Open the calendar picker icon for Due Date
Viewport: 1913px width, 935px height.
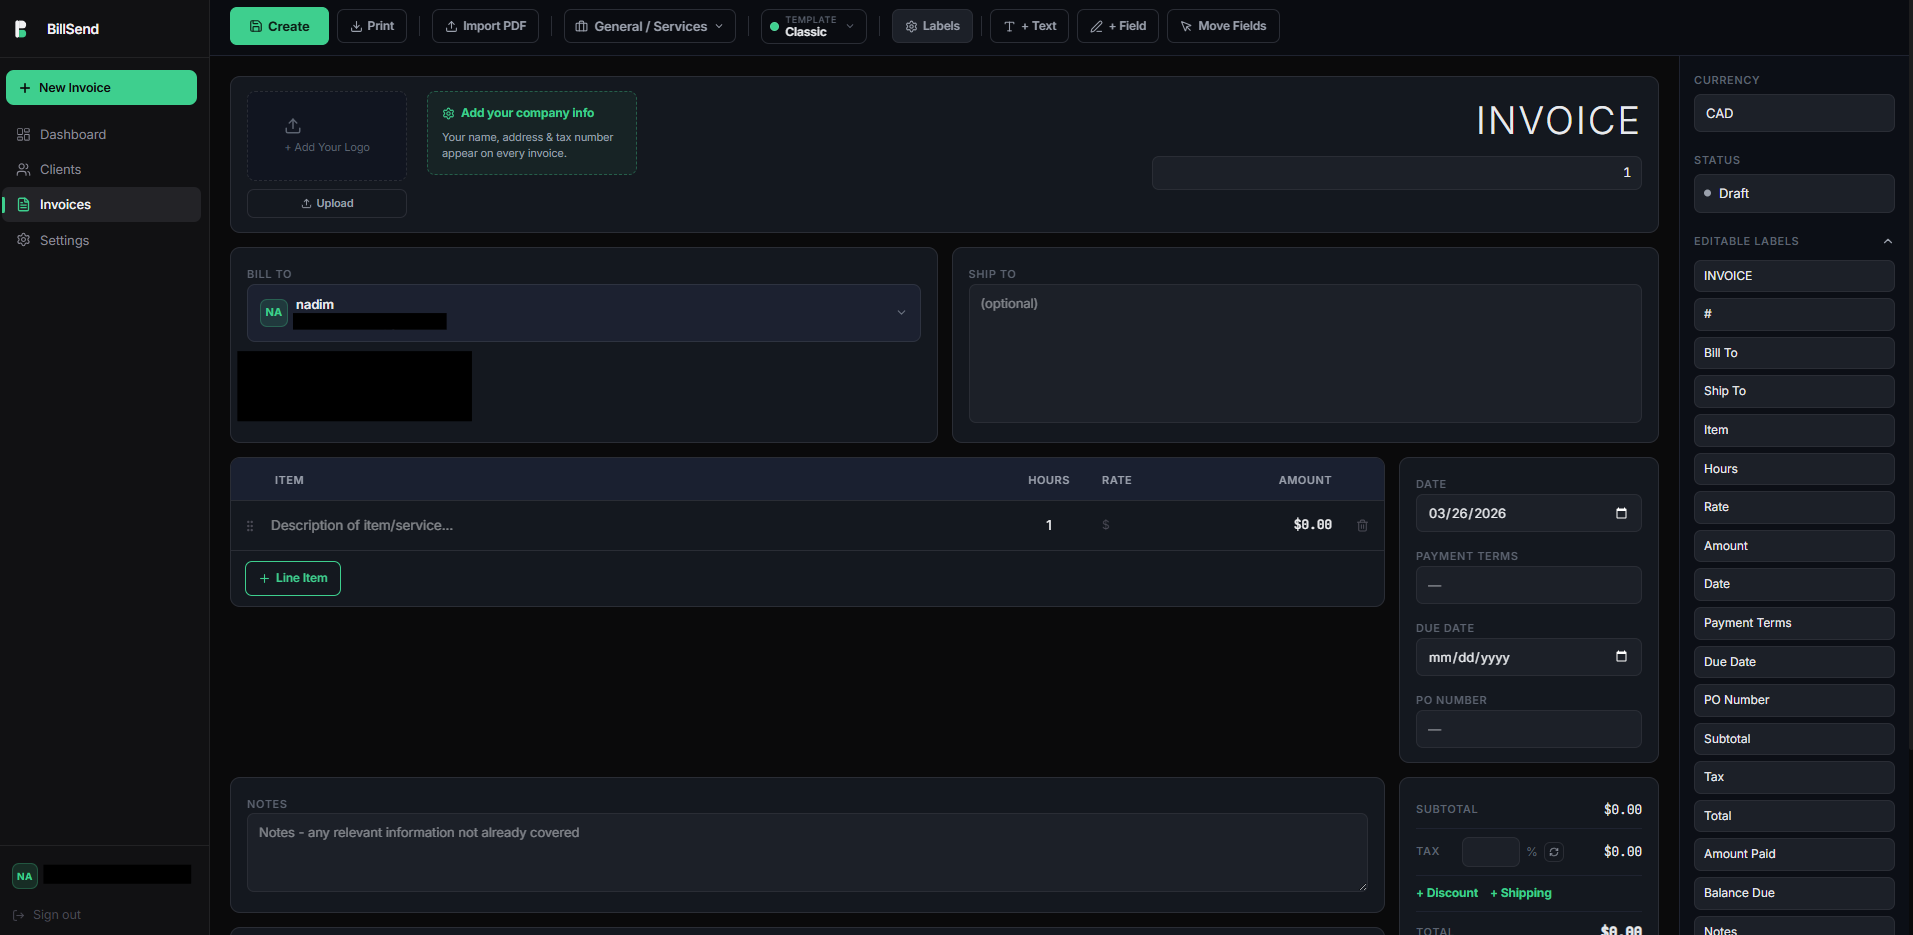coord(1621,657)
